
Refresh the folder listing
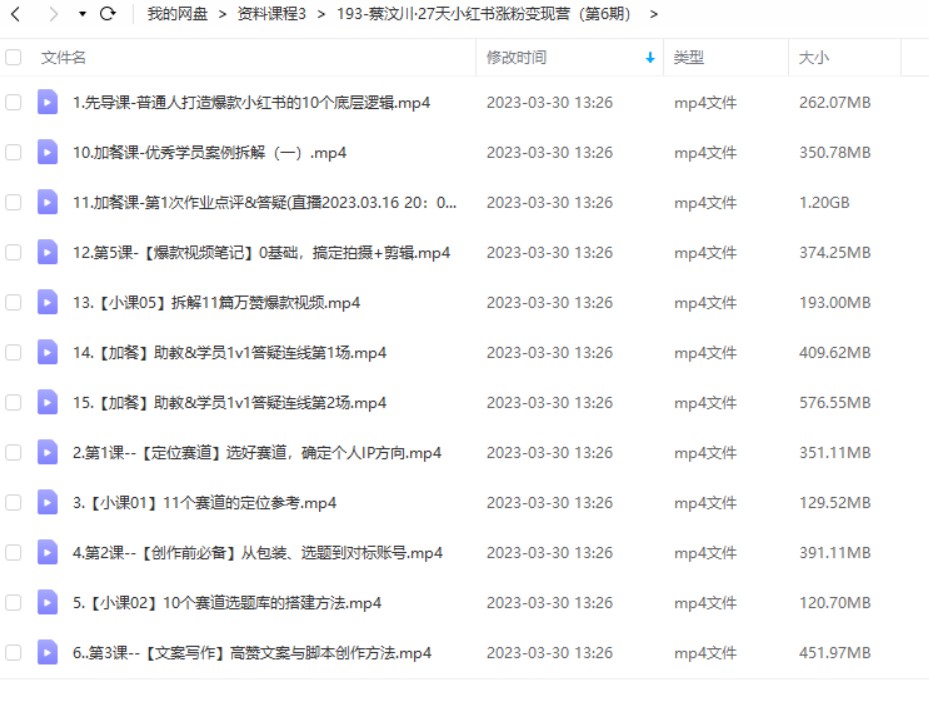point(107,14)
